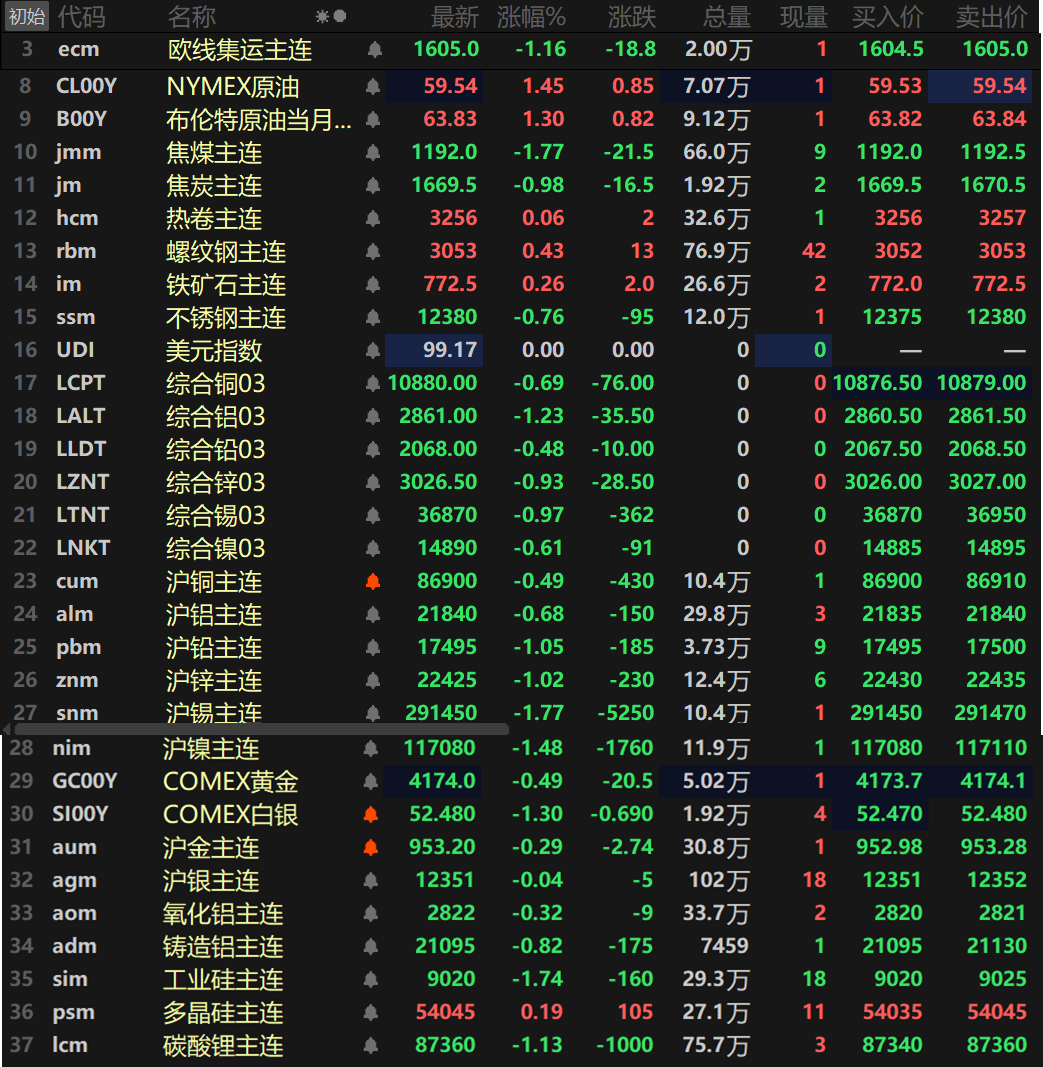Screen dimensions: 1043x1067
Task: Select the 多晶硅主连 row code psm
Action: 73,1012
